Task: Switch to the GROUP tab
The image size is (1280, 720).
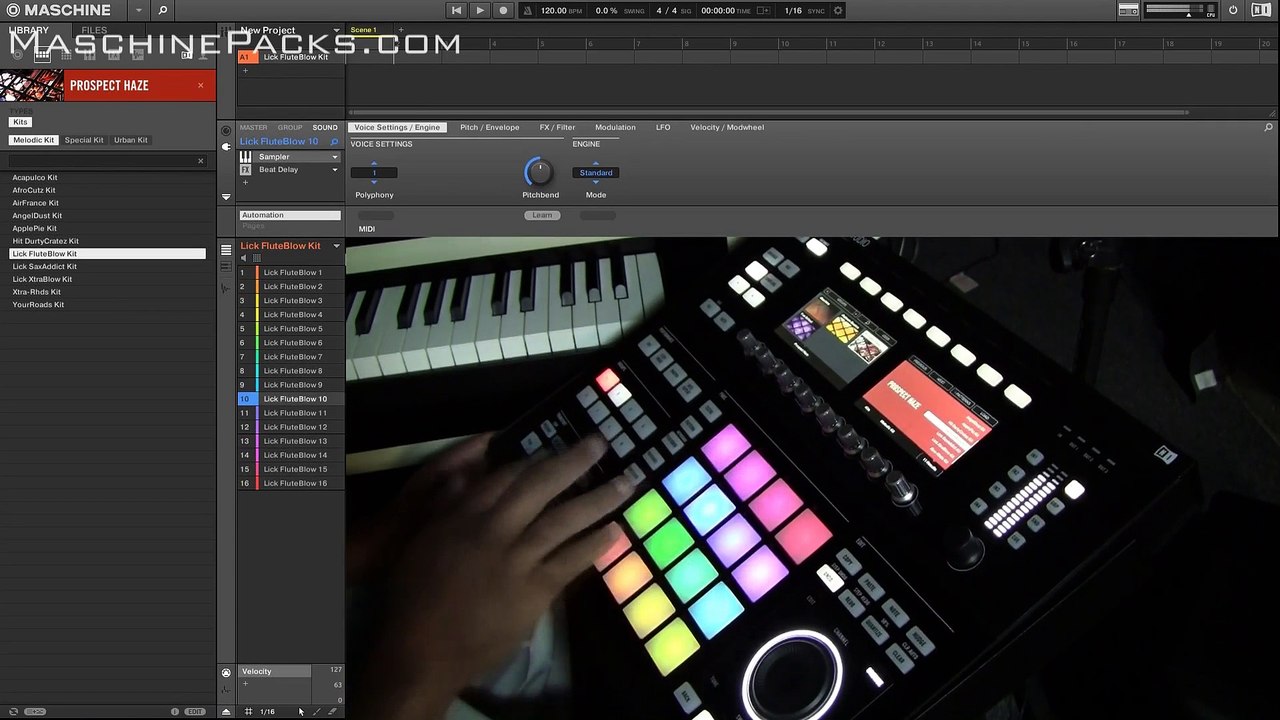Action: tap(290, 128)
